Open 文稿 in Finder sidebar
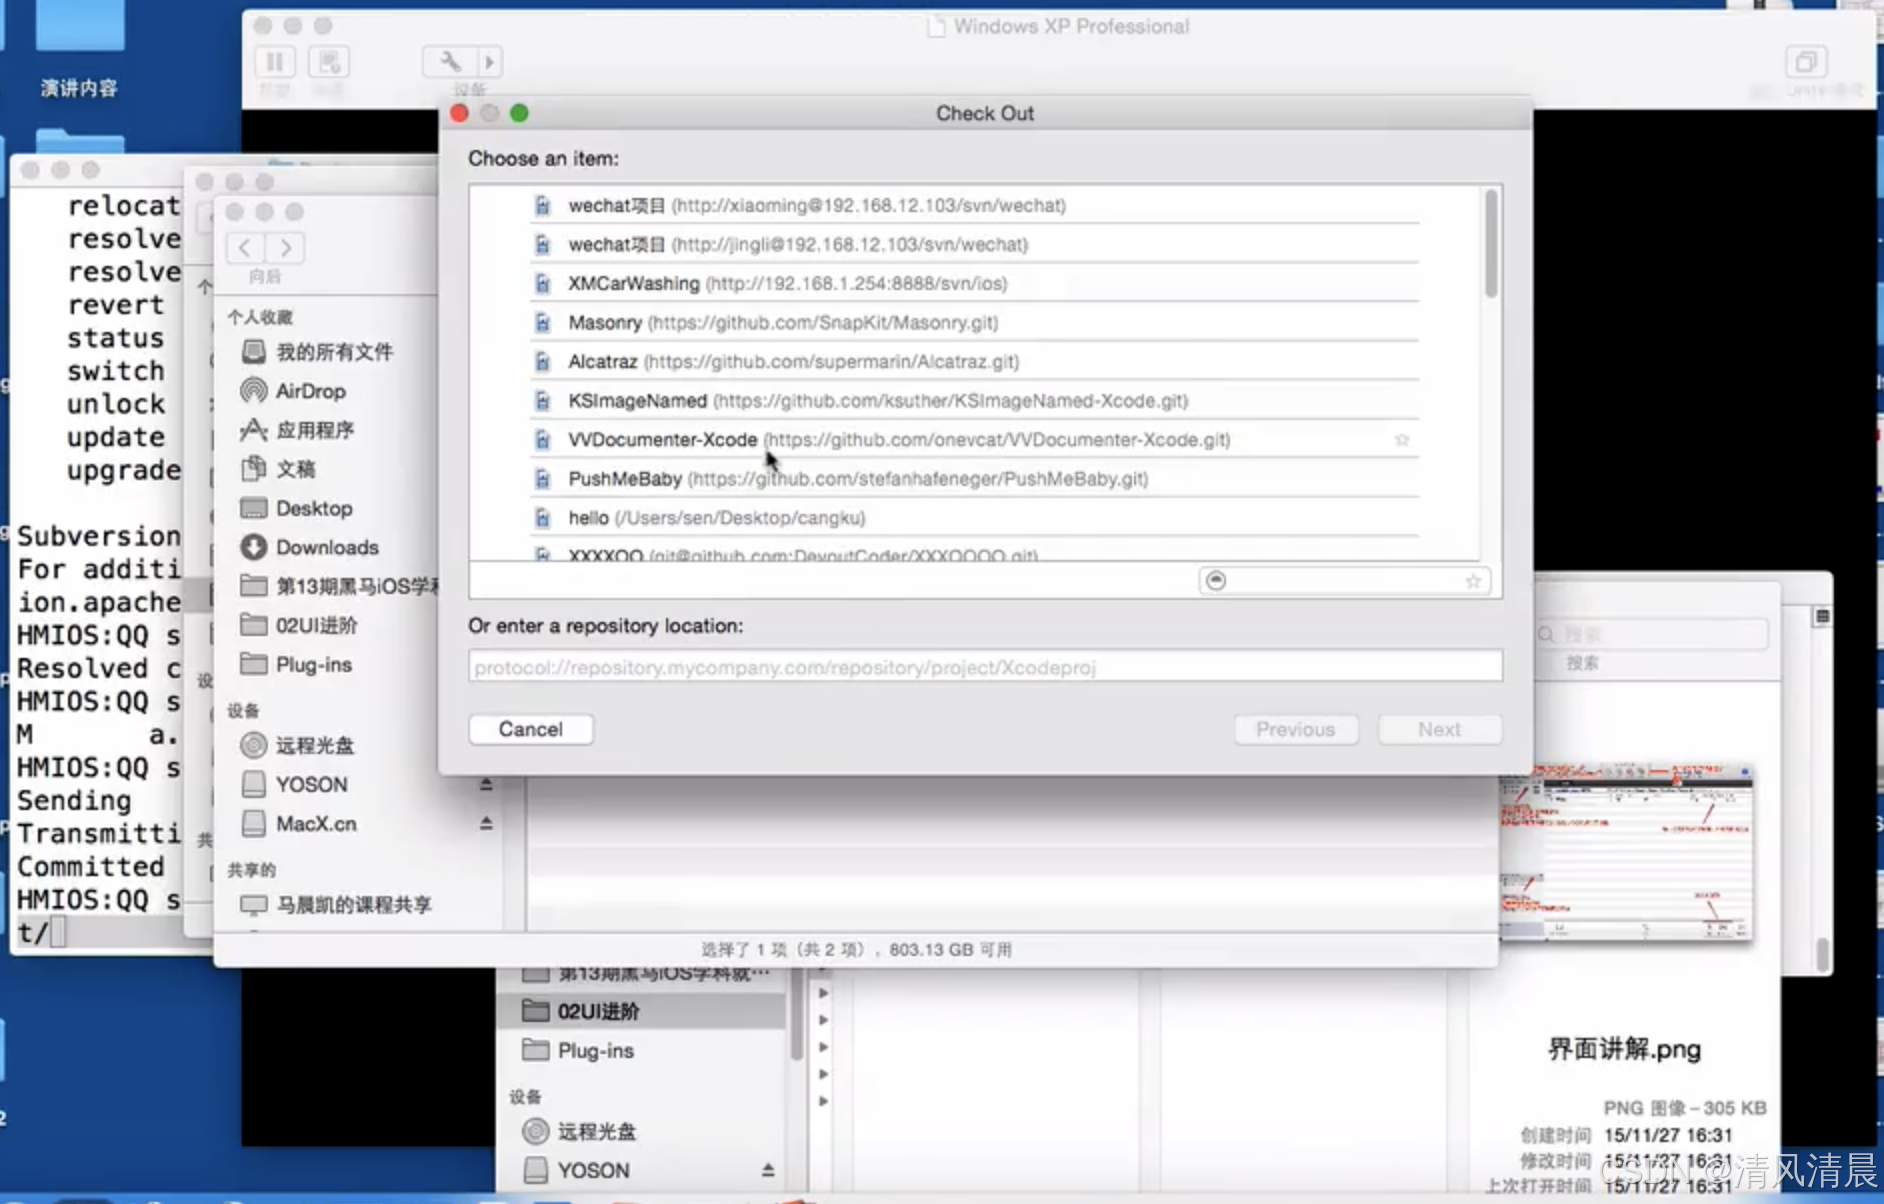The width and height of the screenshot is (1884, 1204). (x=278, y=469)
